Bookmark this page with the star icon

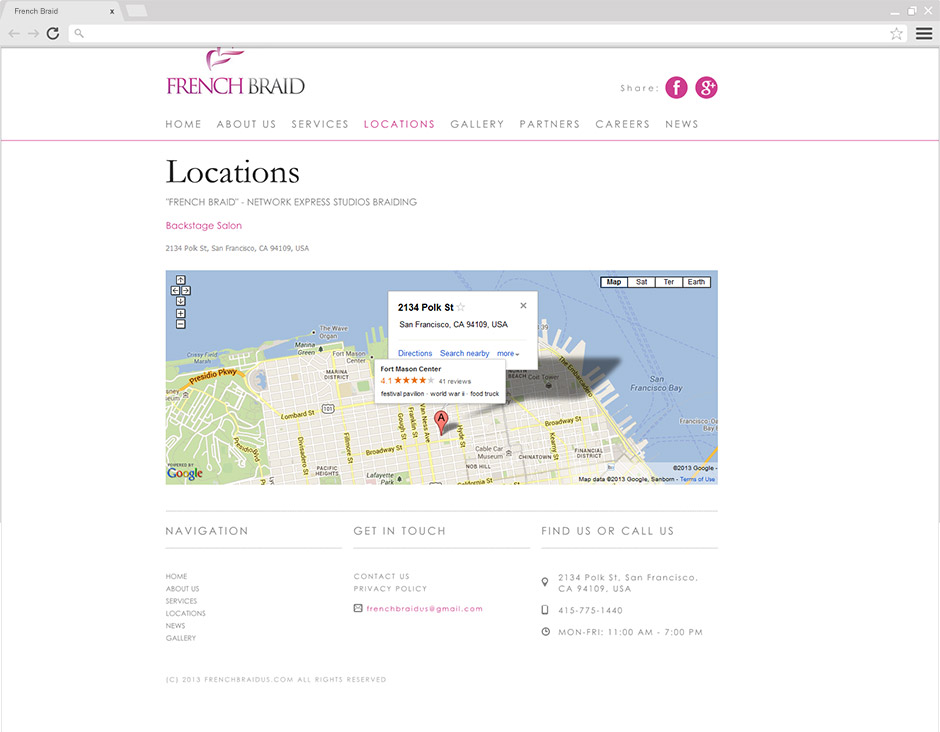[x=896, y=34]
